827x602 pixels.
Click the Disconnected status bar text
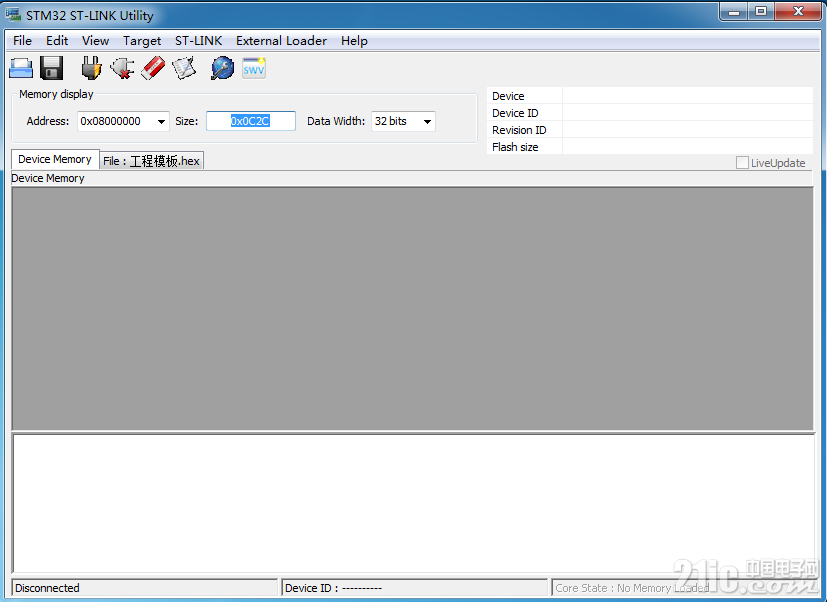(47, 588)
